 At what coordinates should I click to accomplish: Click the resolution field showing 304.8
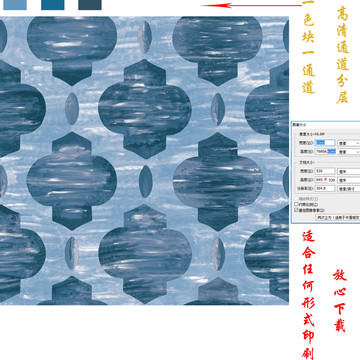[x=325, y=188]
